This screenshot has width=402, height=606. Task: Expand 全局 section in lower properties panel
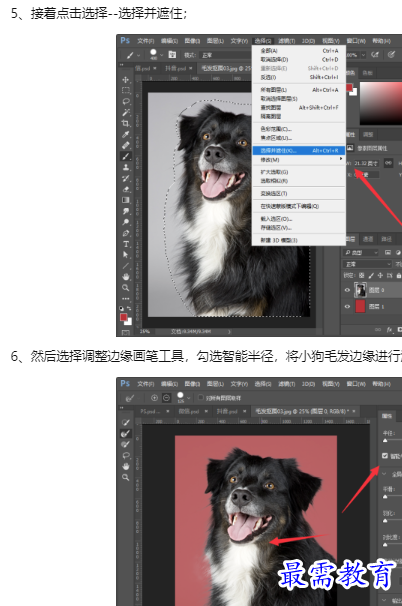[385, 474]
